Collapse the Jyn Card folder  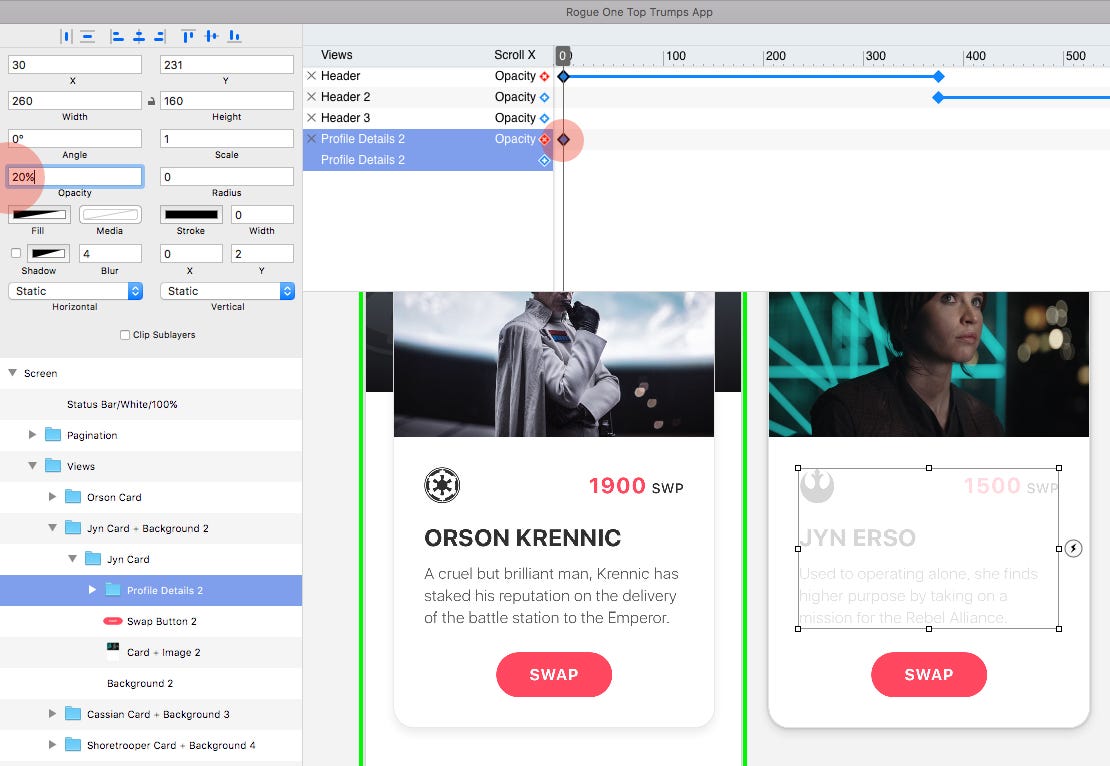coord(71,559)
